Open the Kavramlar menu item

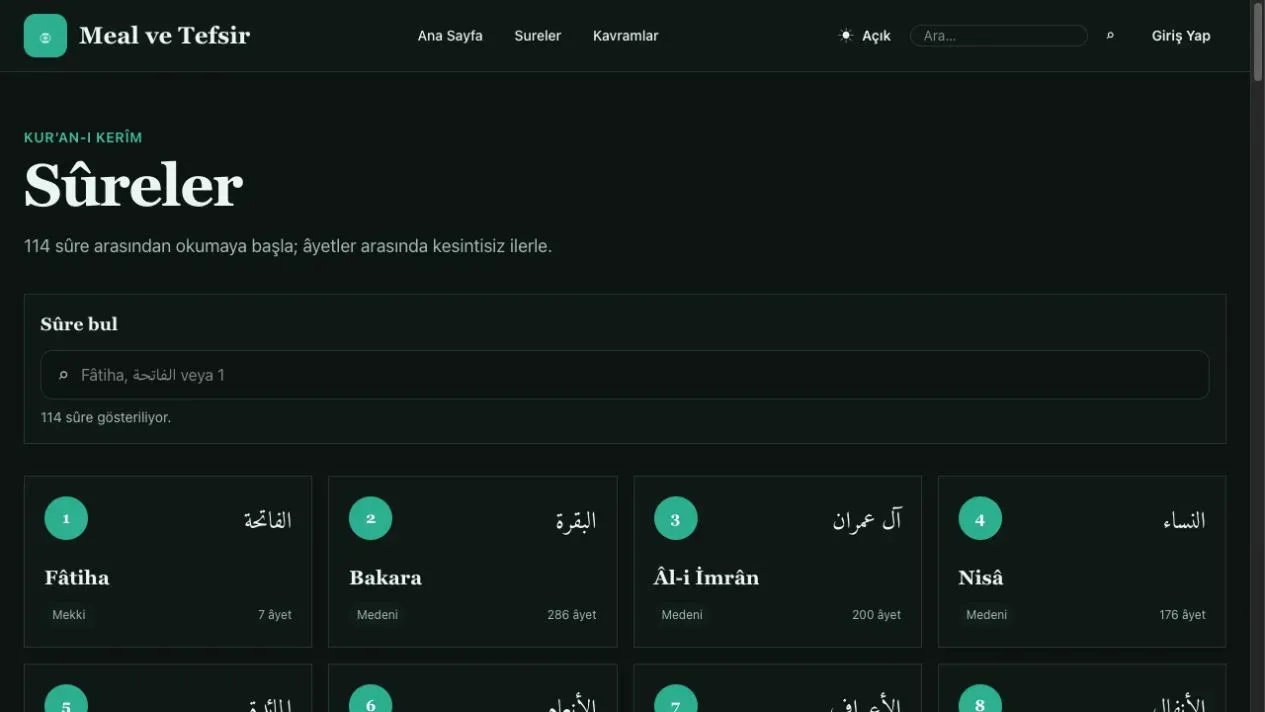pyautogui.click(x=625, y=36)
